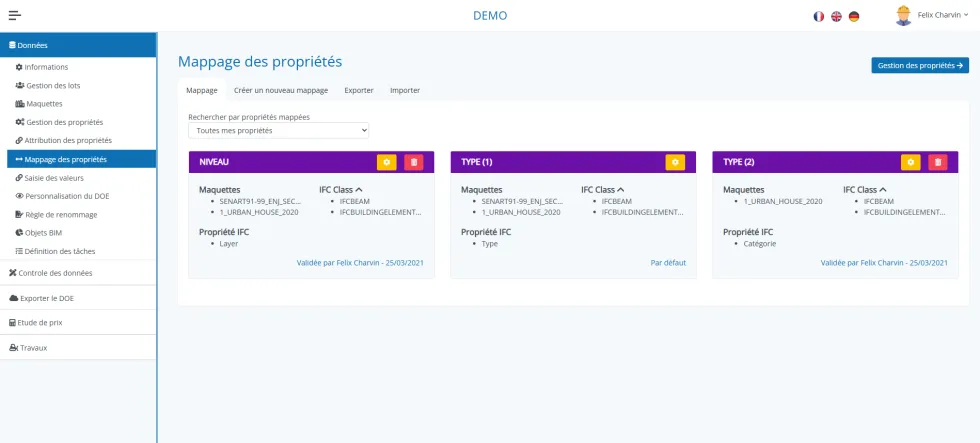
Task: Open the Importer tab
Action: [405, 90]
